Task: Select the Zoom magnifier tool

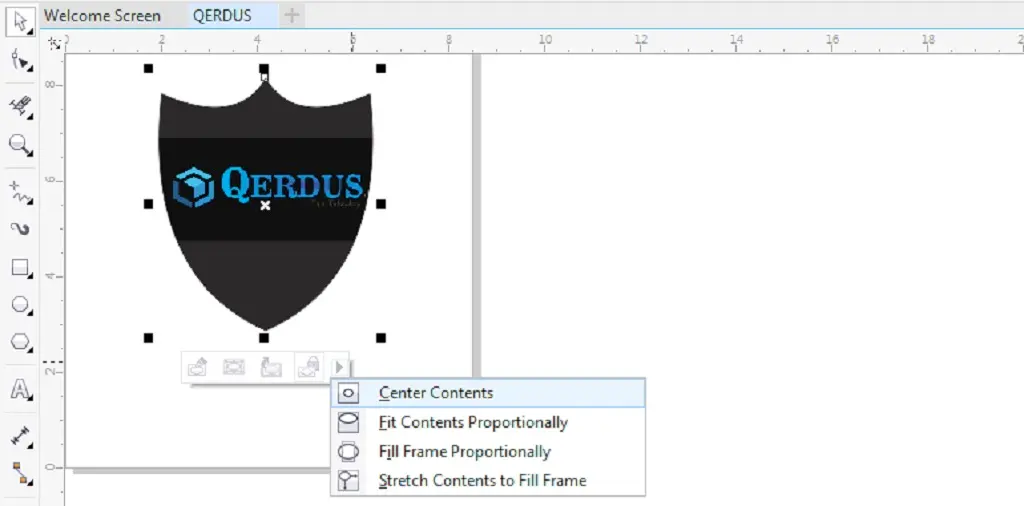Action: (21, 144)
